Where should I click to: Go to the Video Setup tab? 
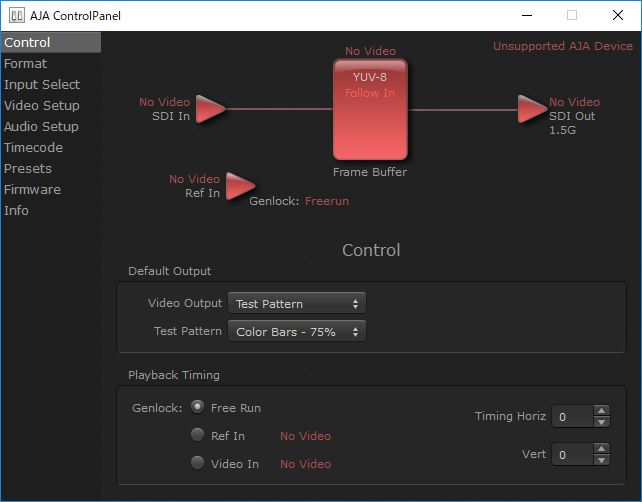click(x=51, y=105)
